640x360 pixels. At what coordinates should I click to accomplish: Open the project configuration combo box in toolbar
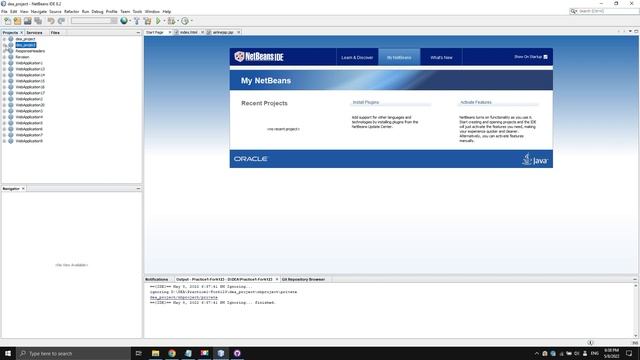(x=94, y=21)
